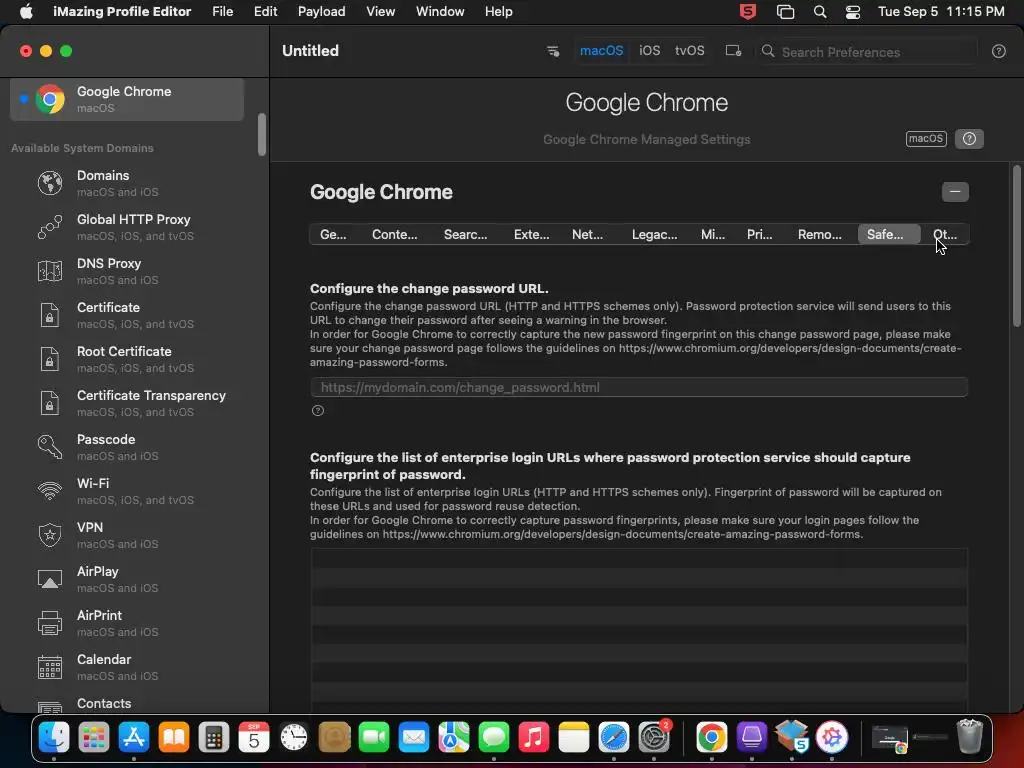
Task: Select the Calendar payload icon
Action: [50, 667]
